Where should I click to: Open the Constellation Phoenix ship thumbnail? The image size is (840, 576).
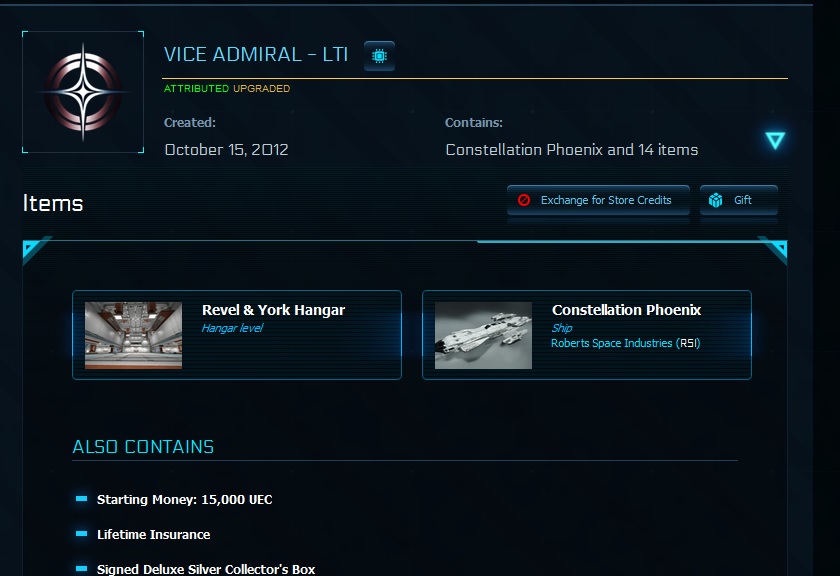[x=483, y=335]
